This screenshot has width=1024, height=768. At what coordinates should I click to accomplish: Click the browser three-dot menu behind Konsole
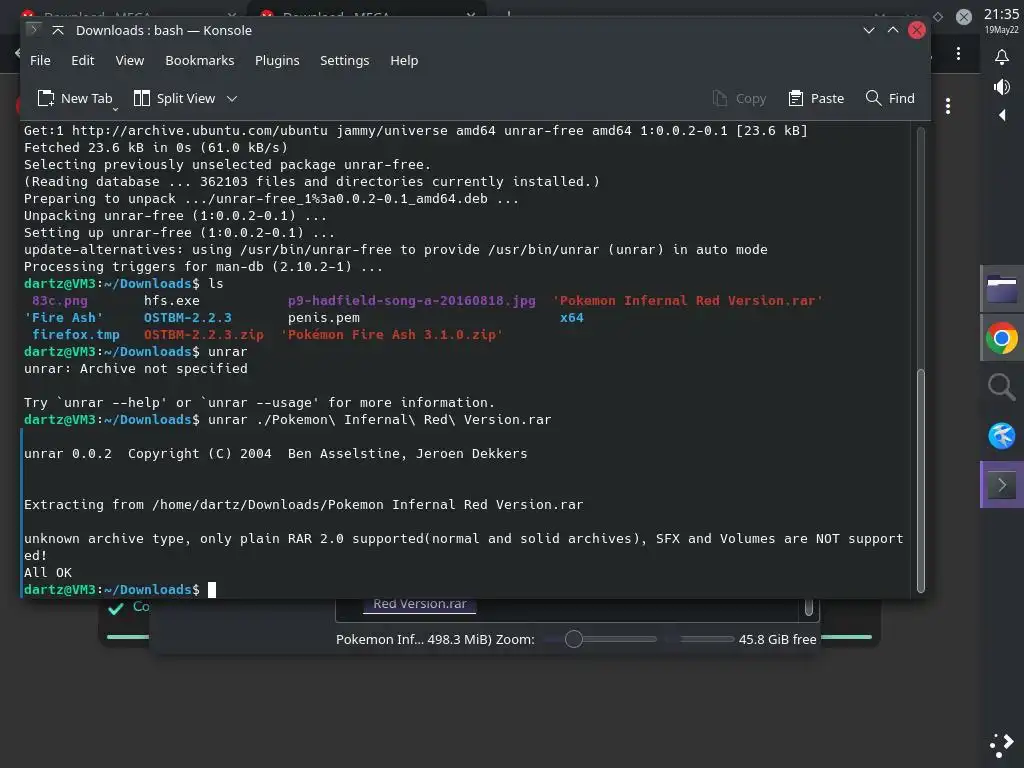pos(958,54)
